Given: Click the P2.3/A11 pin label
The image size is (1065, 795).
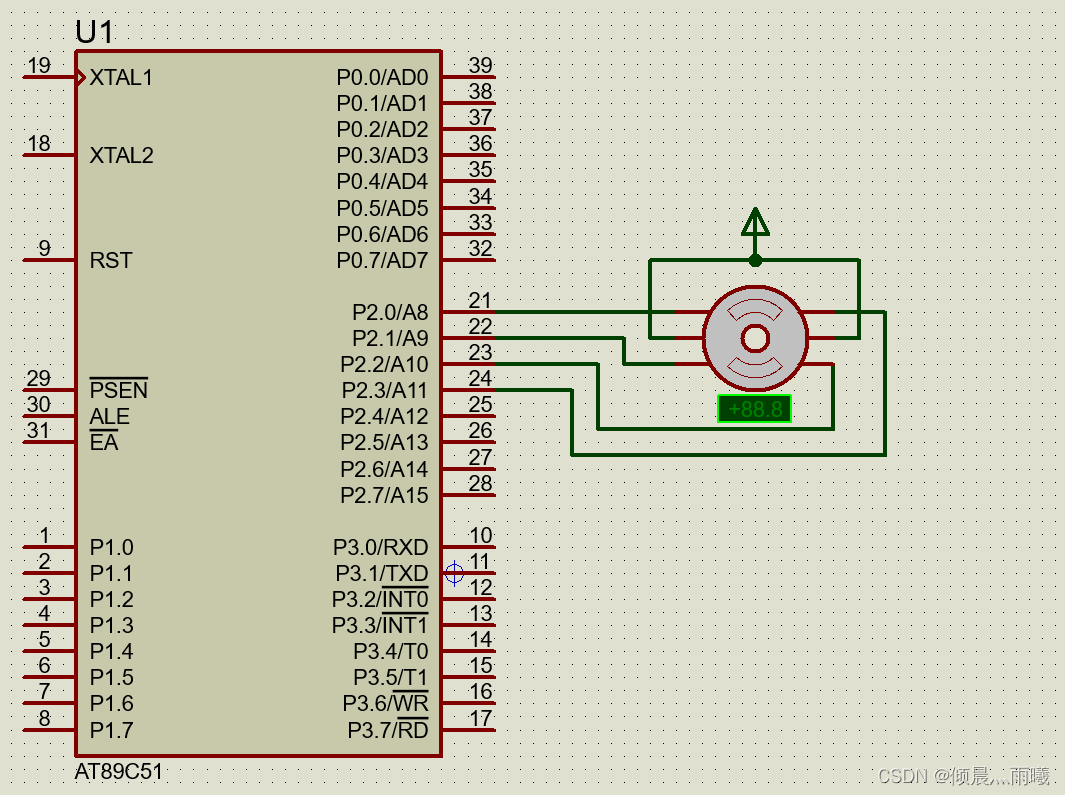Looking at the screenshot, I should coord(384,391).
